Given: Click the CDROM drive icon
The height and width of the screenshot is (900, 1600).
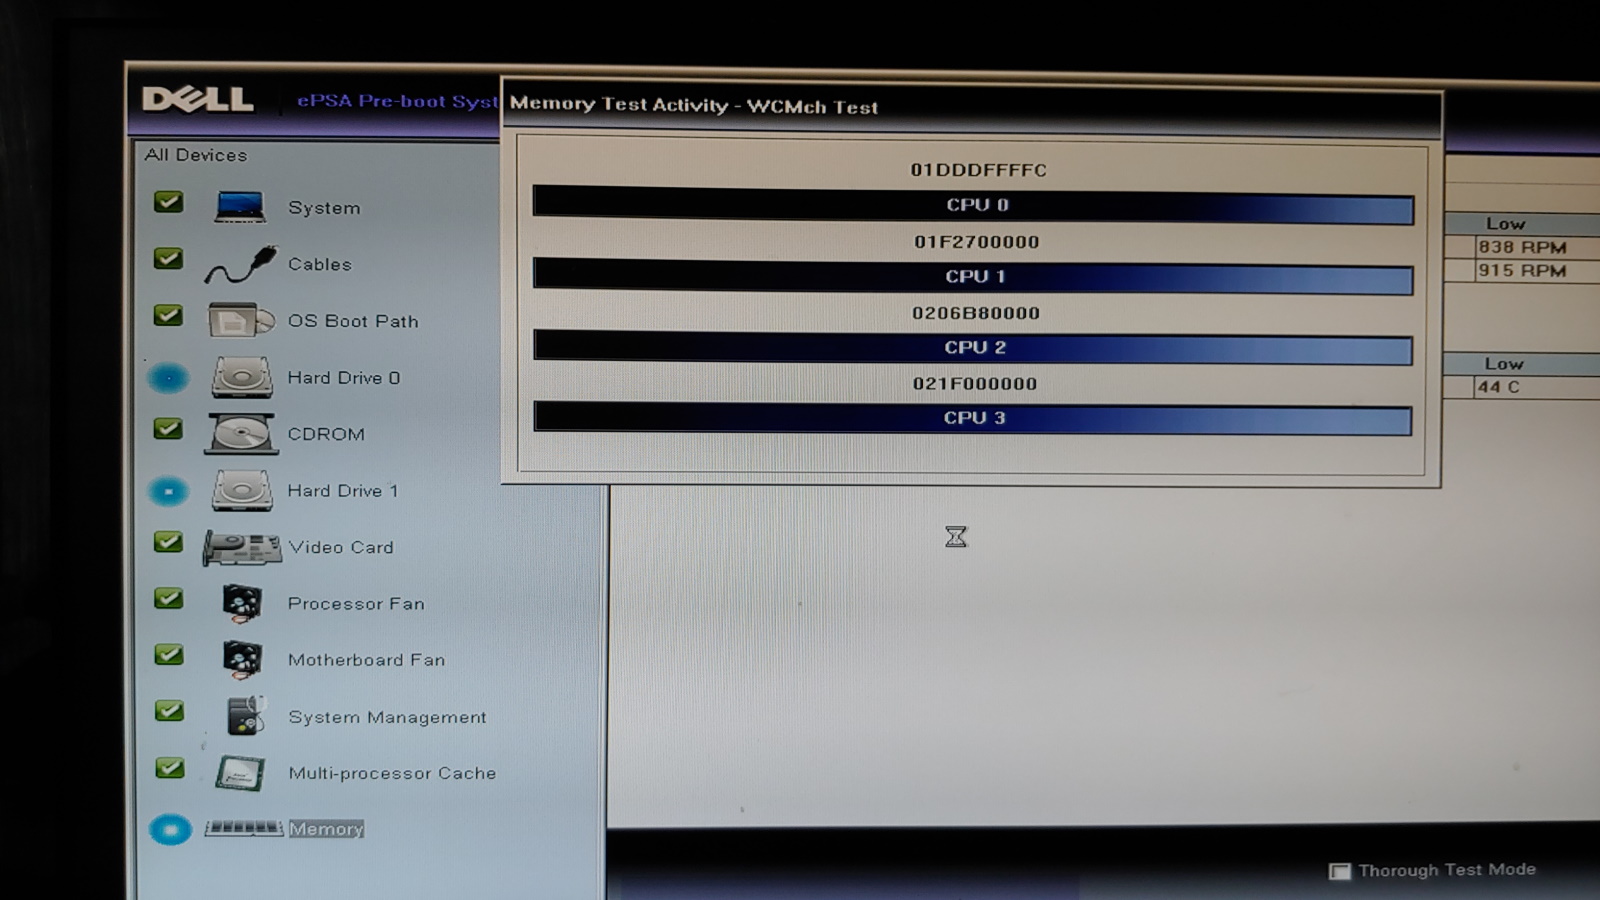Looking at the screenshot, I should point(241,434).
